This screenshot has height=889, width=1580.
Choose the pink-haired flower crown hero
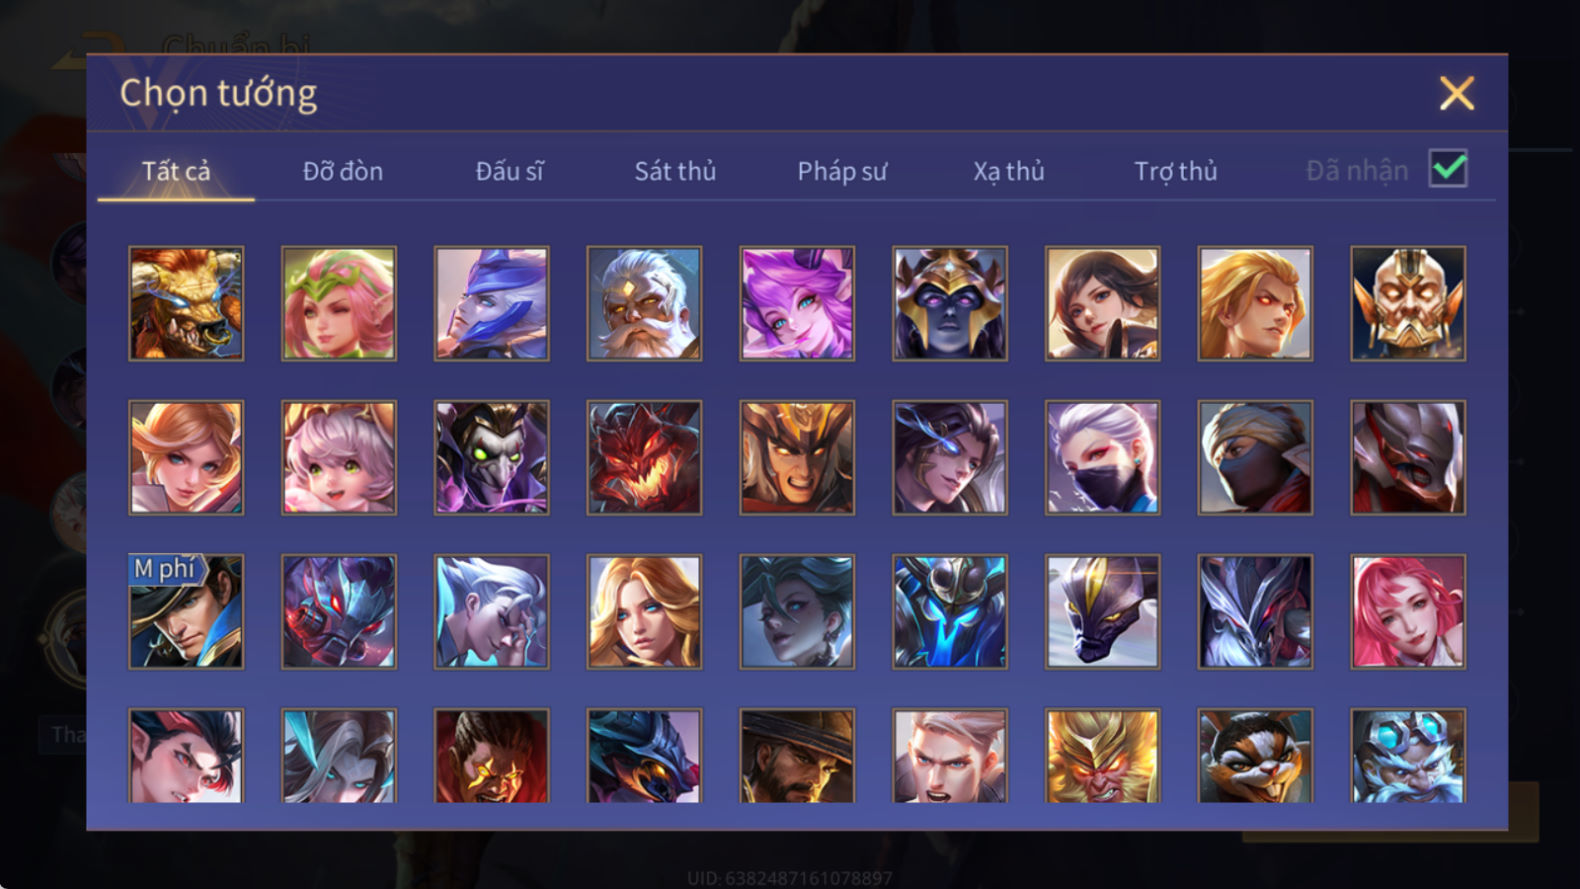coord(339,303)
